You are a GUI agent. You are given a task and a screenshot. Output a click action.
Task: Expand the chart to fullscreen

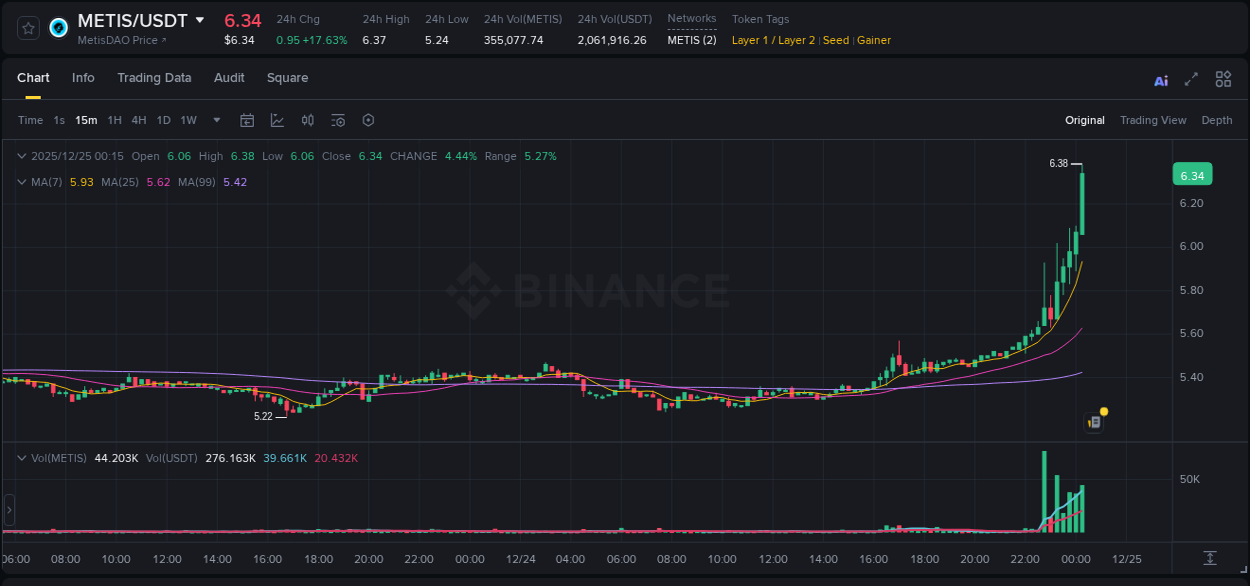pyautogui.click(x=1191, y=79)
